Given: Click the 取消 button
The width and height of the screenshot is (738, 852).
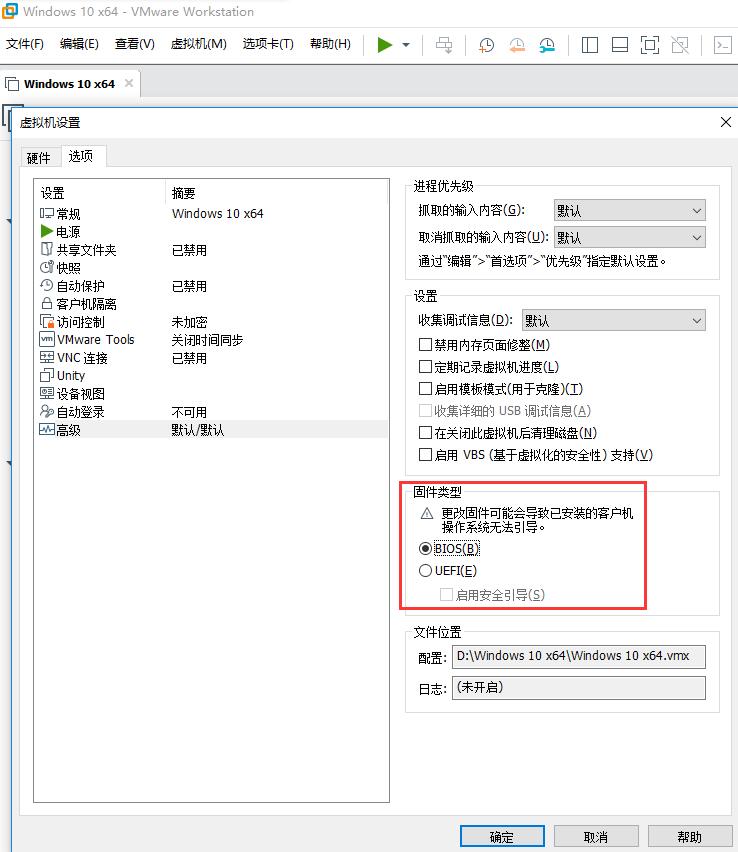Looking at the screenshot, I should 596,837.
